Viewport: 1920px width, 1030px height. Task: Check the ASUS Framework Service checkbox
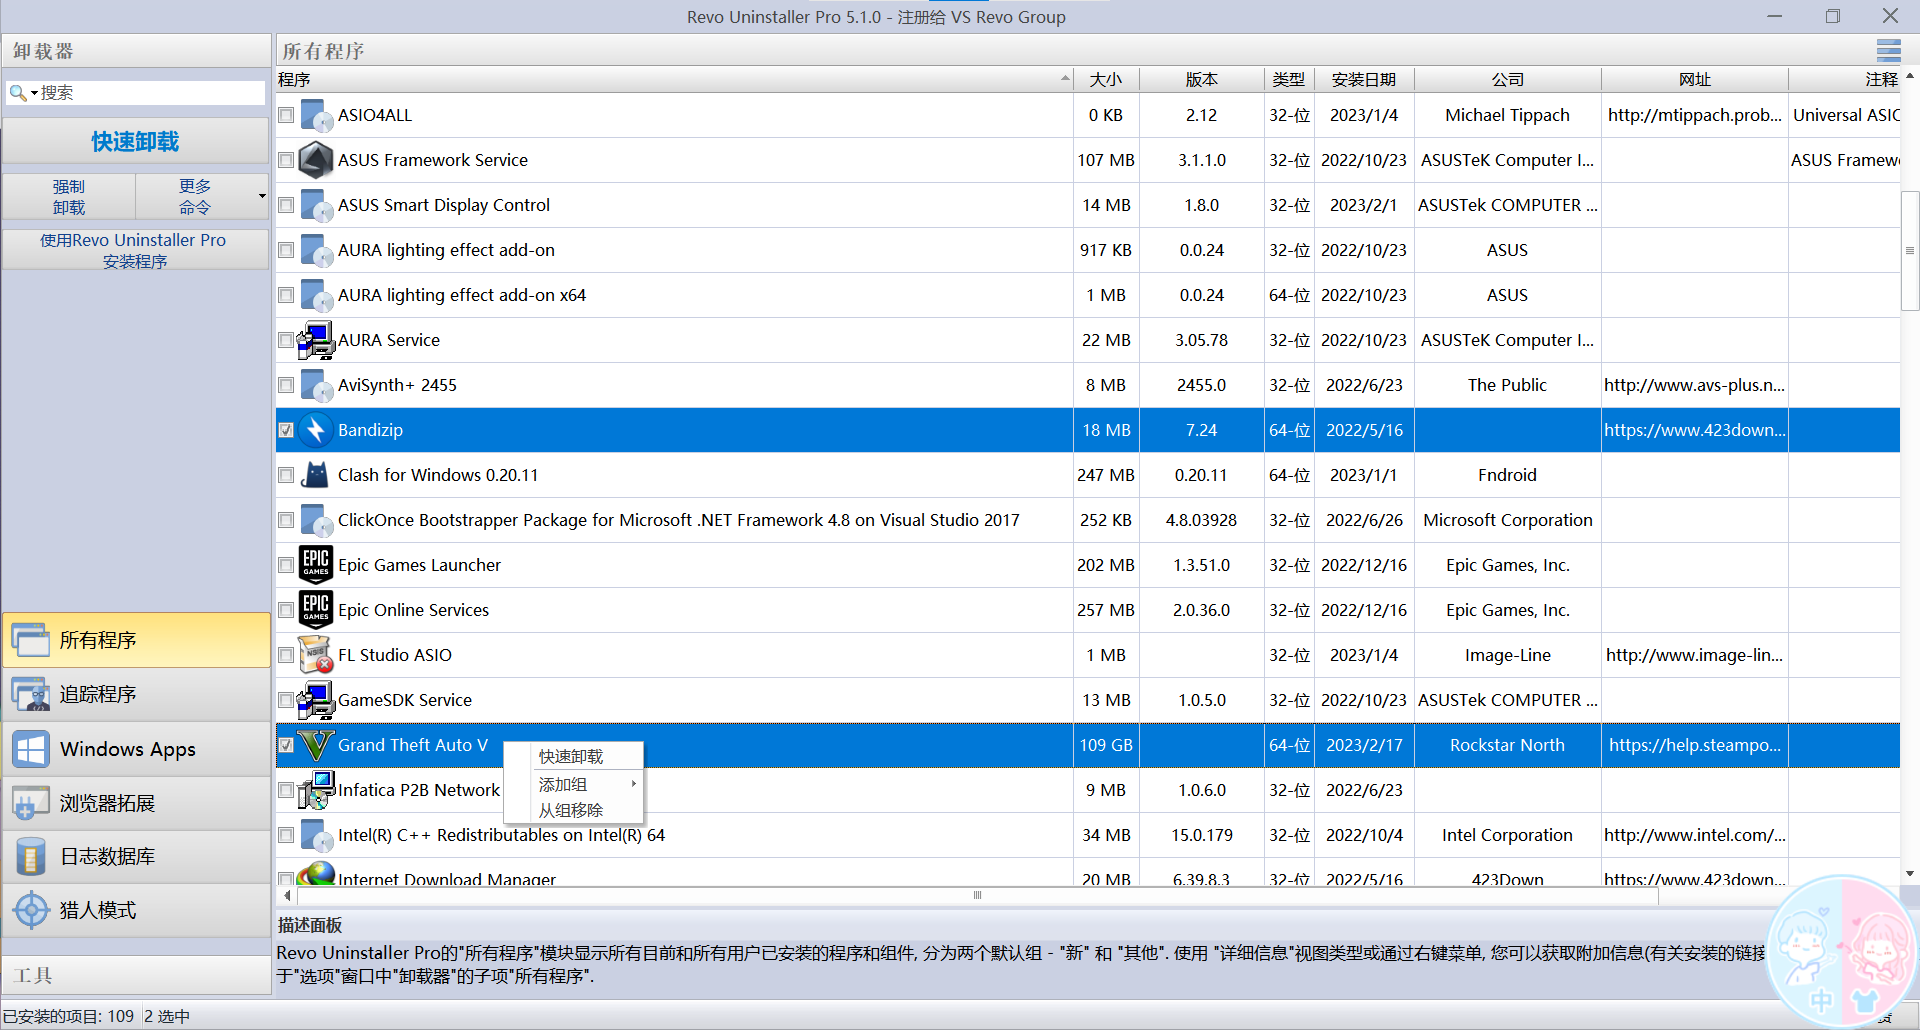[x=286, y=160]
